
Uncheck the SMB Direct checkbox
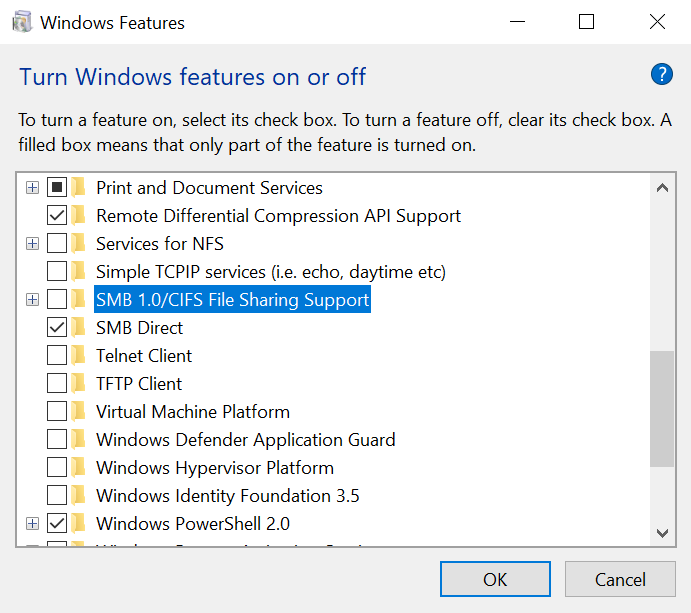pyautogui.click(x=57, y=327)
